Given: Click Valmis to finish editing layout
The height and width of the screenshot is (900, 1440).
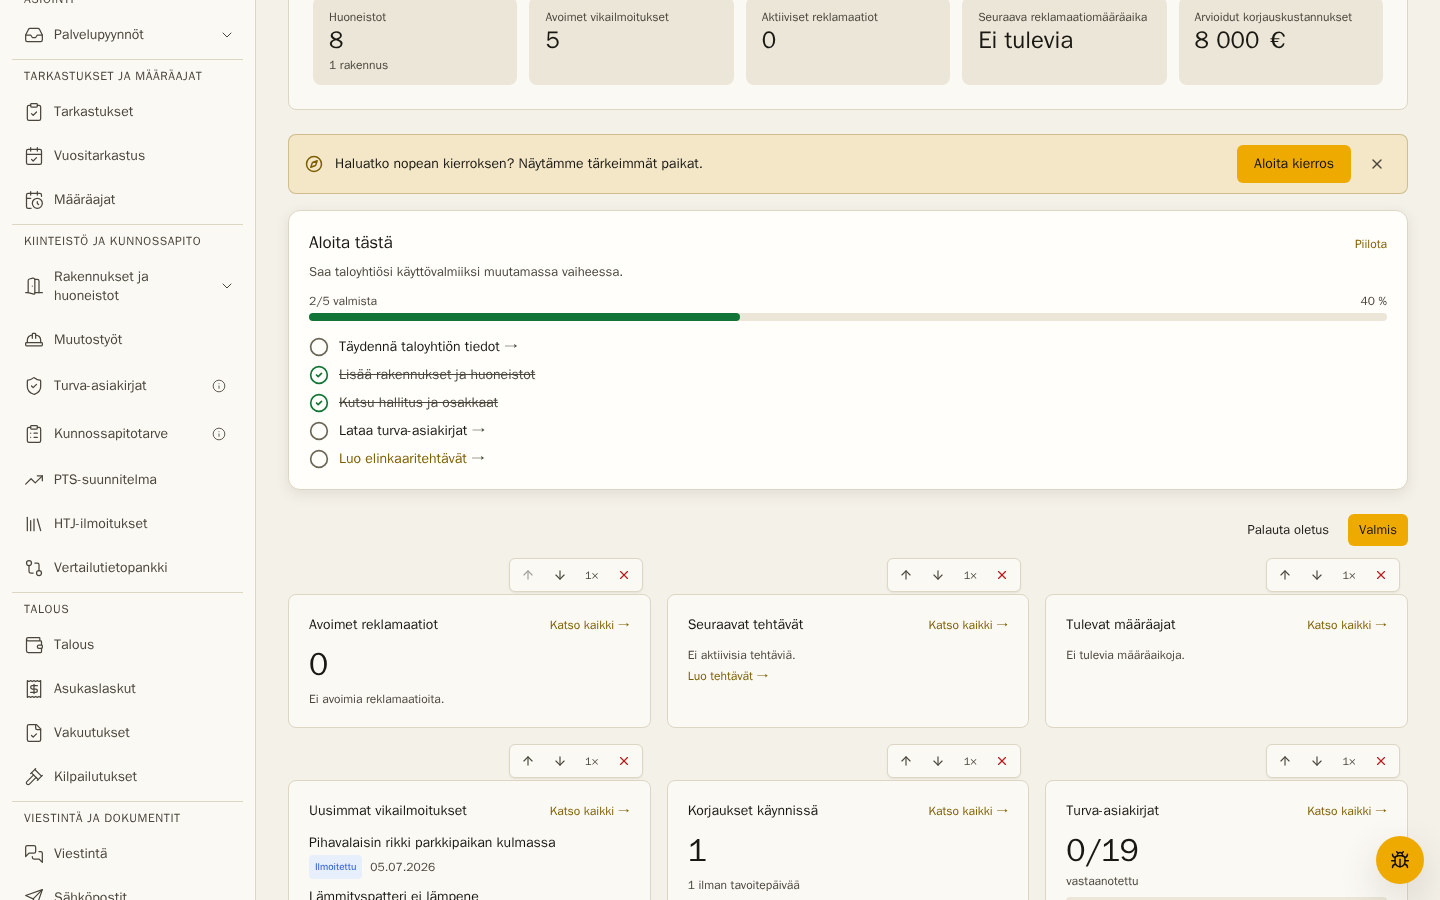Looking at the screenshot, I should (x=1377, y=530).
